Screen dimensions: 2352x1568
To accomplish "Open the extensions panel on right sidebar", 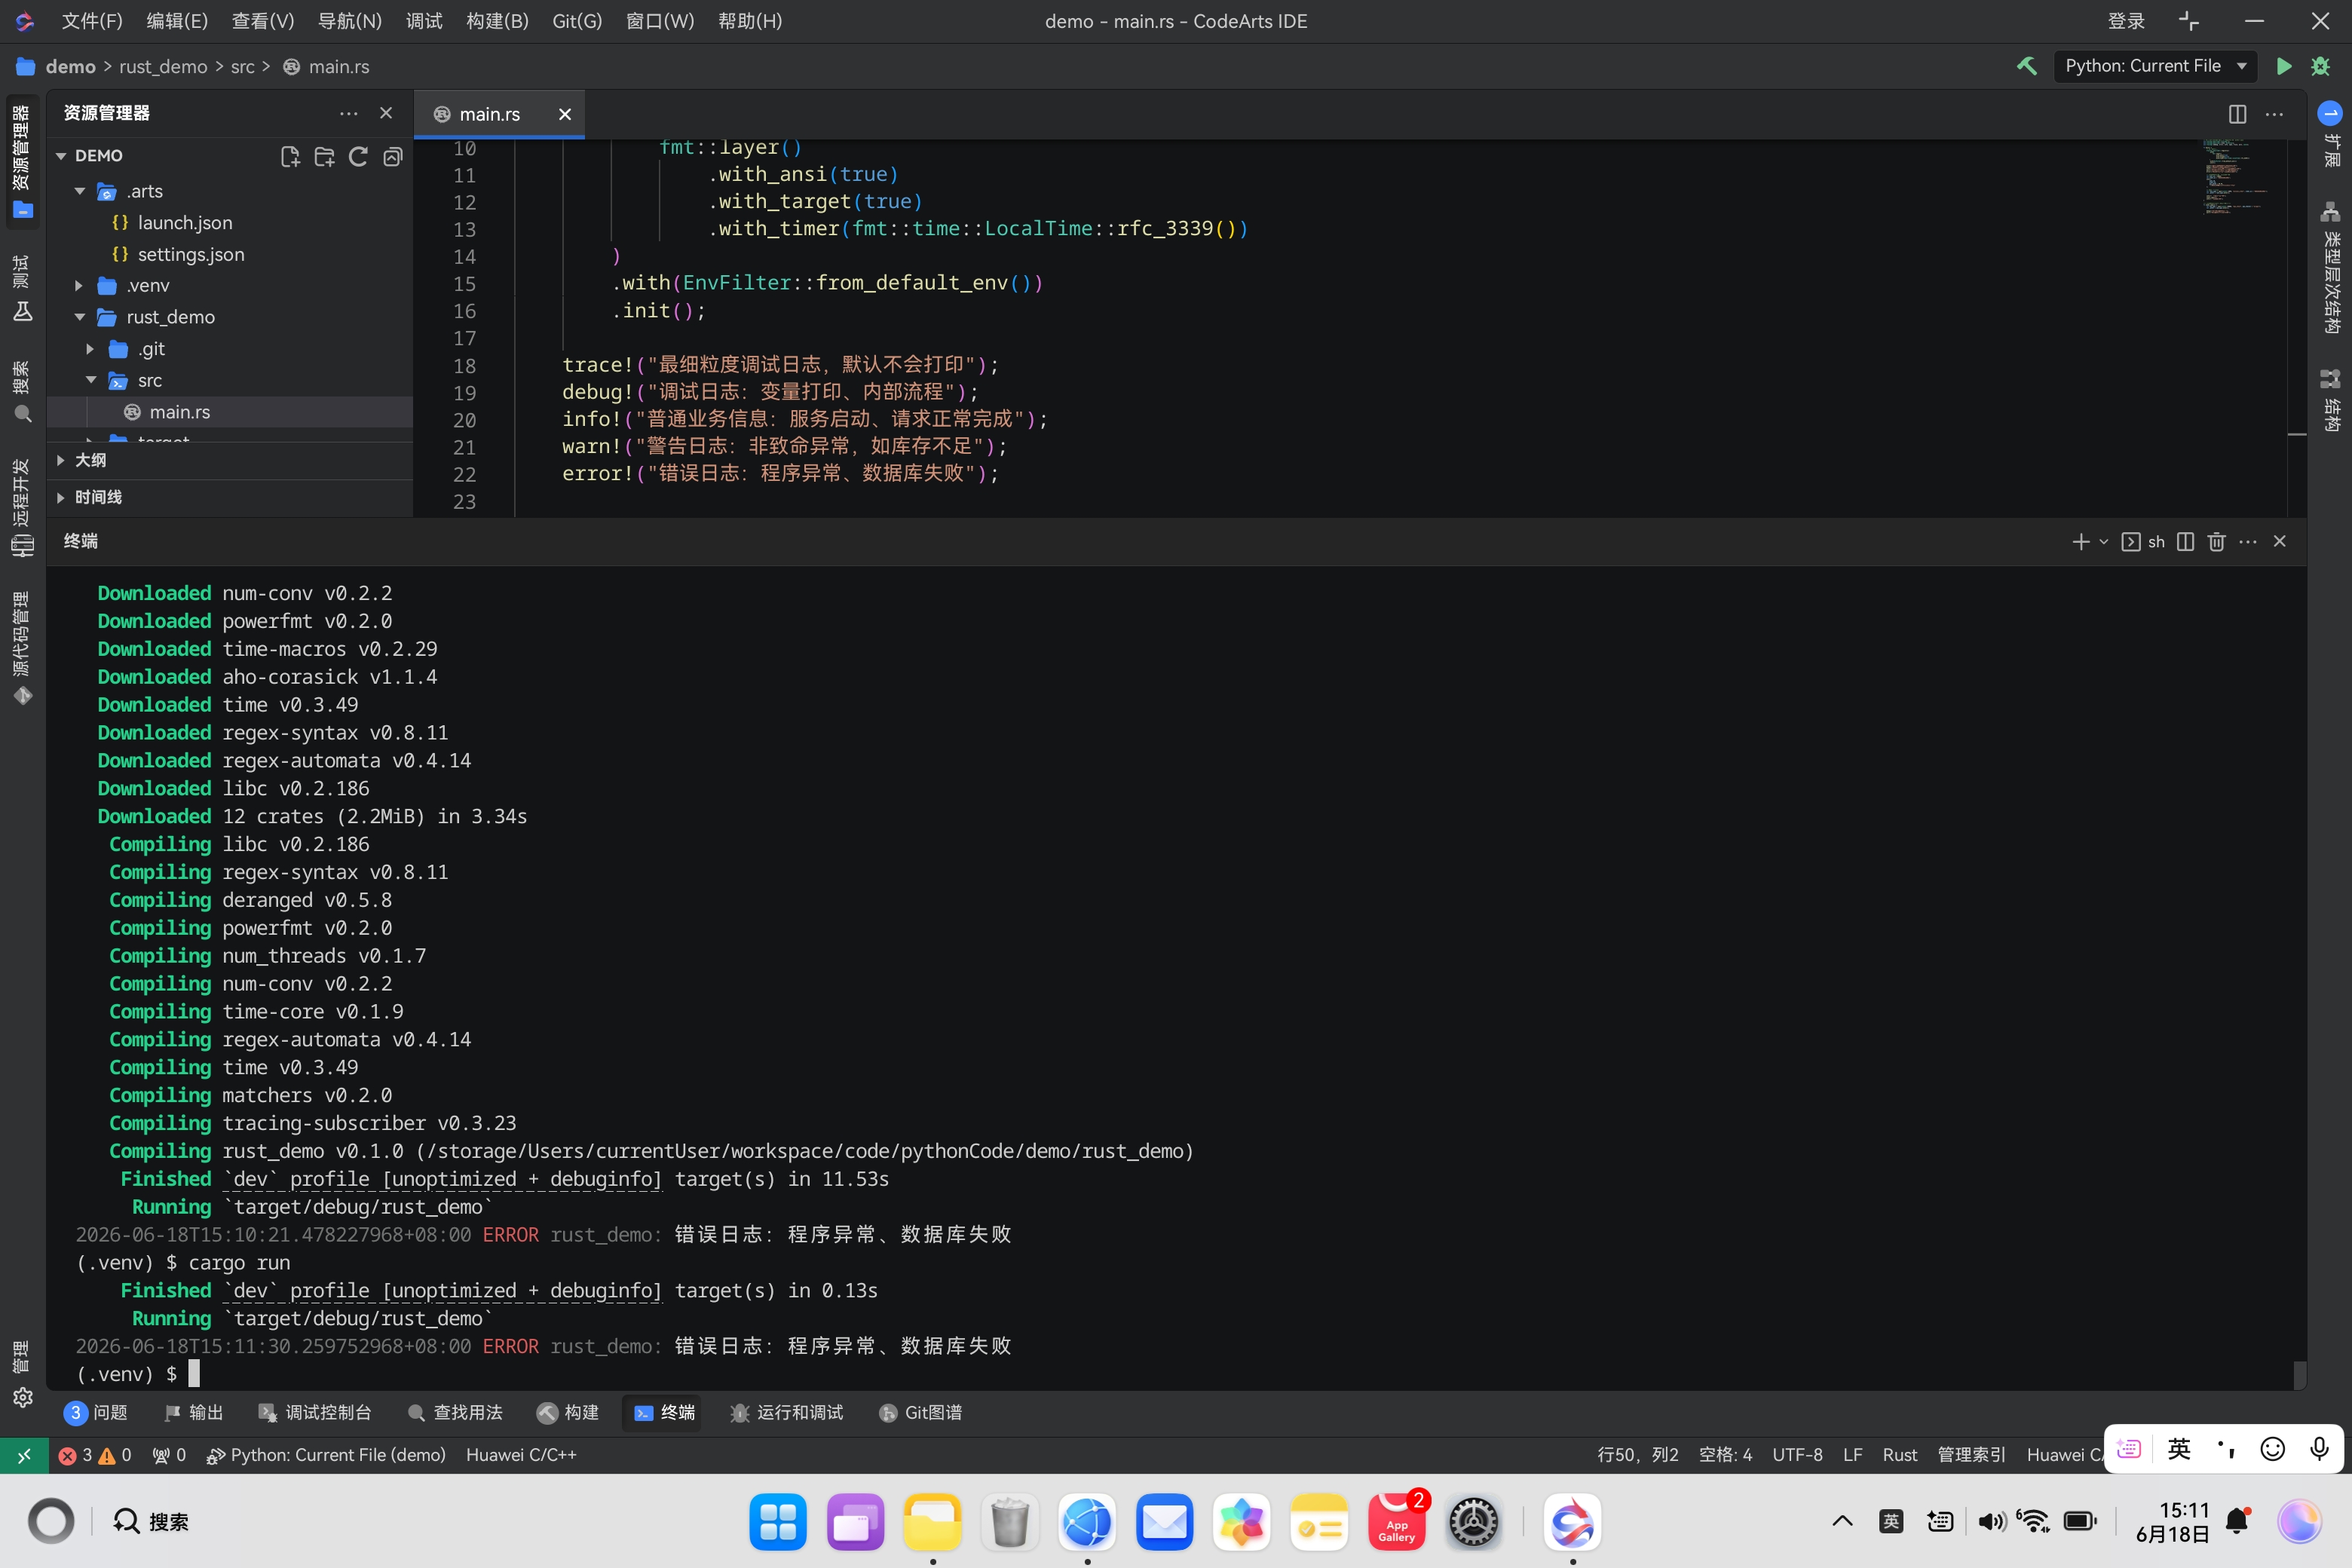I will [2330, 135].
